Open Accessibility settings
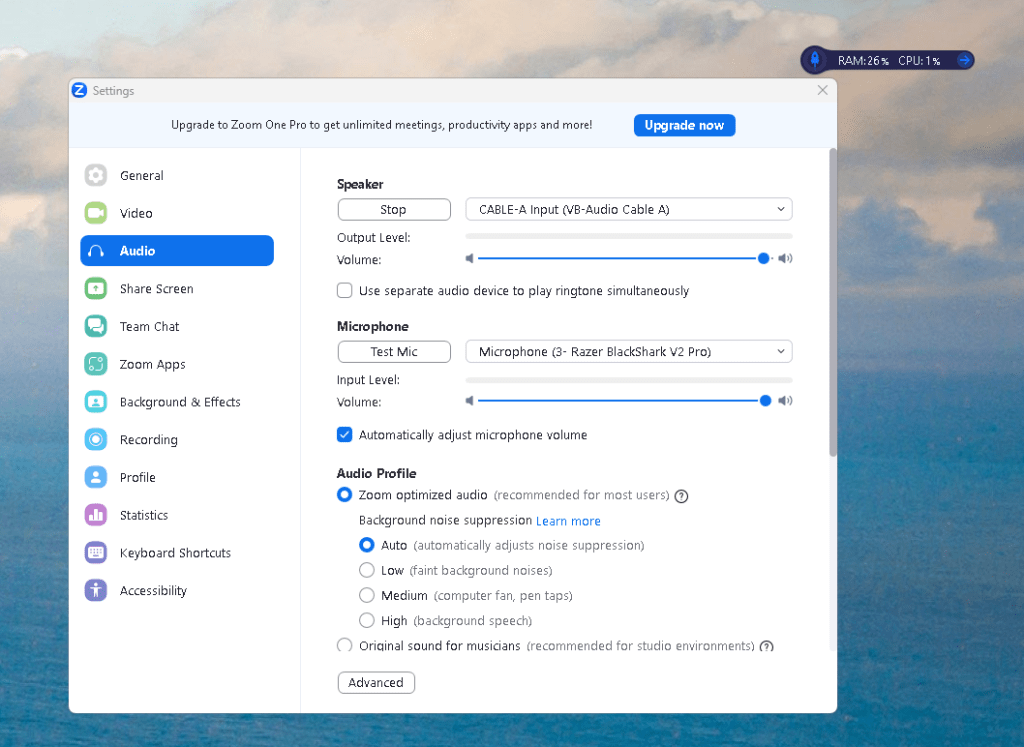The width and height of the screenshot is (1024, 747). [177, 590]
